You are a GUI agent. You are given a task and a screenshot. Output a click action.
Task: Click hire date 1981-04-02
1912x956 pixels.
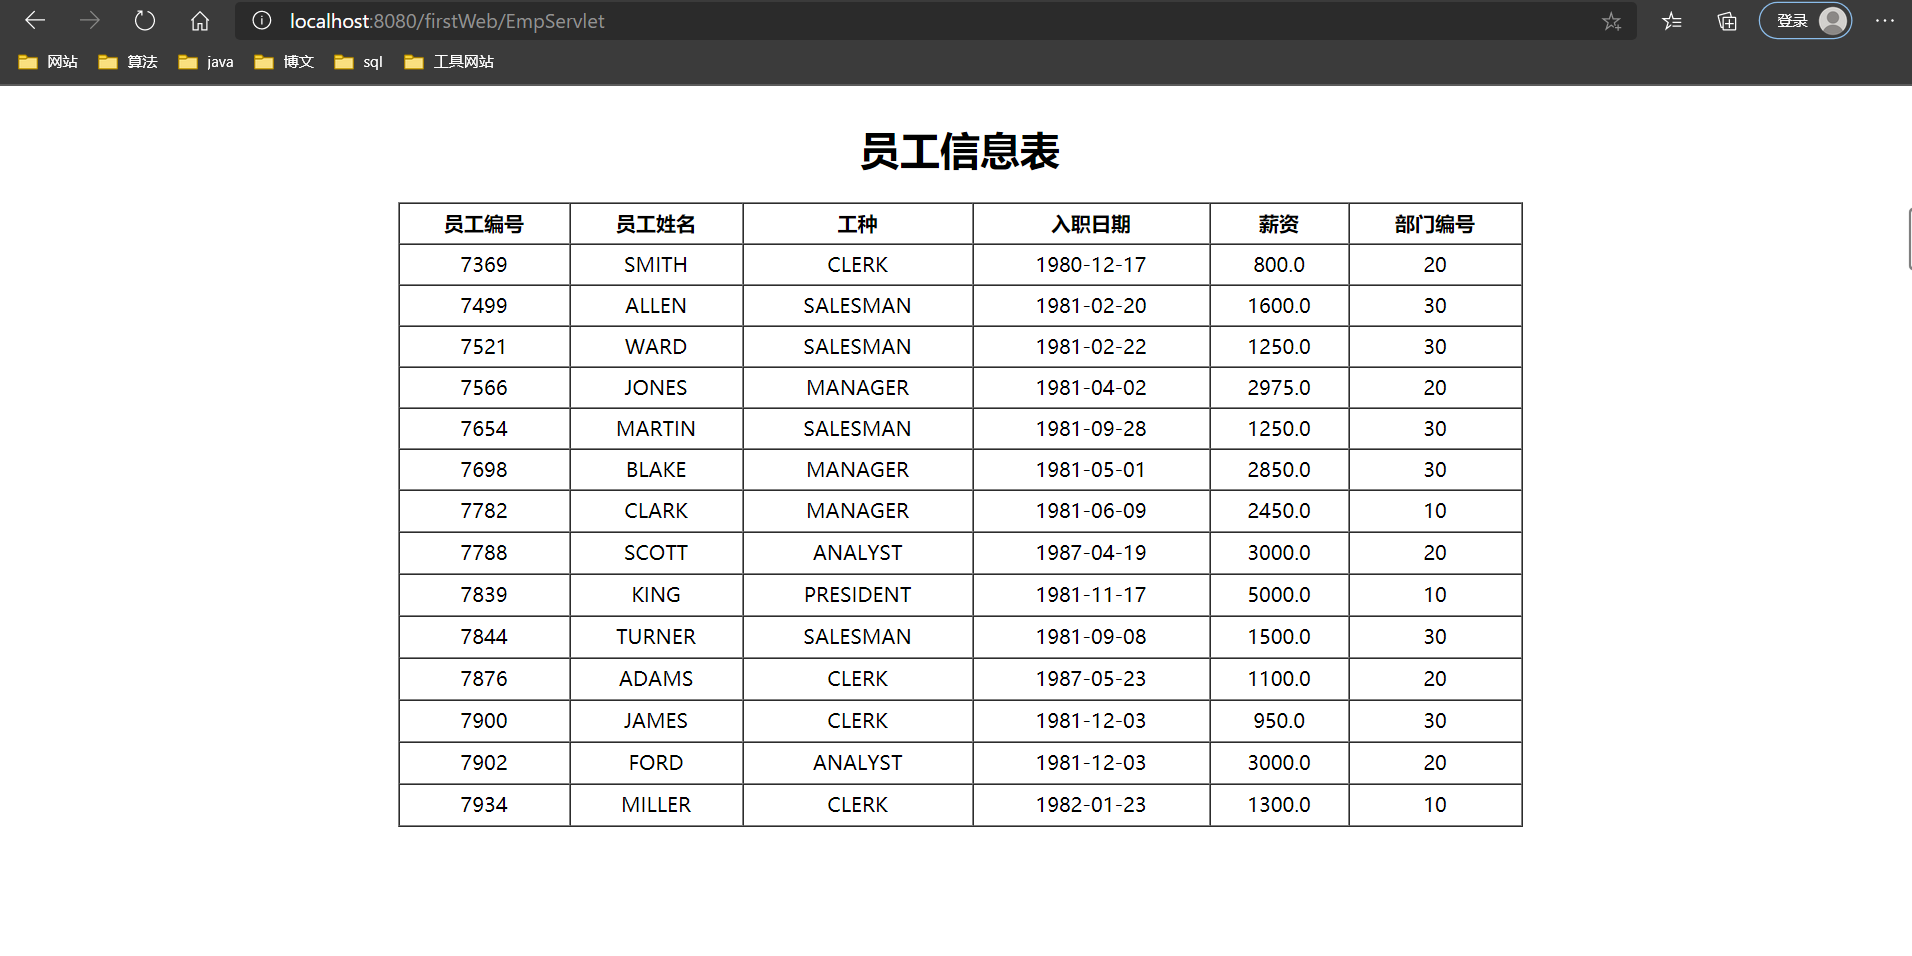point(1091,388)
